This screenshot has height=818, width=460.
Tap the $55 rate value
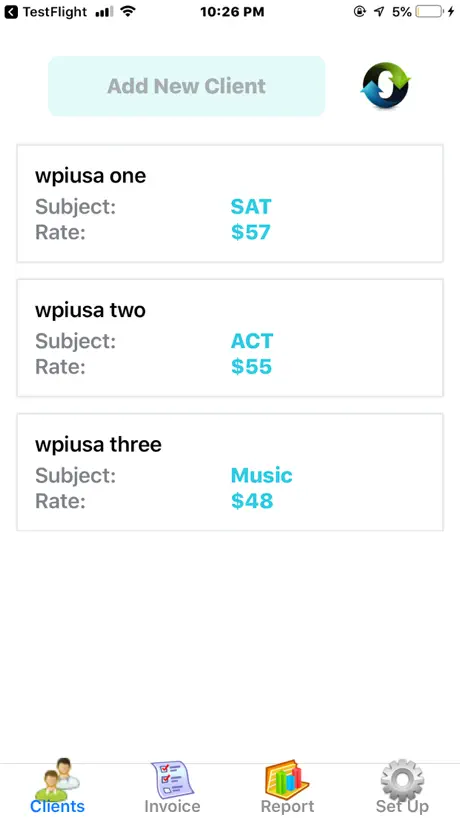(x=252, y=367)
